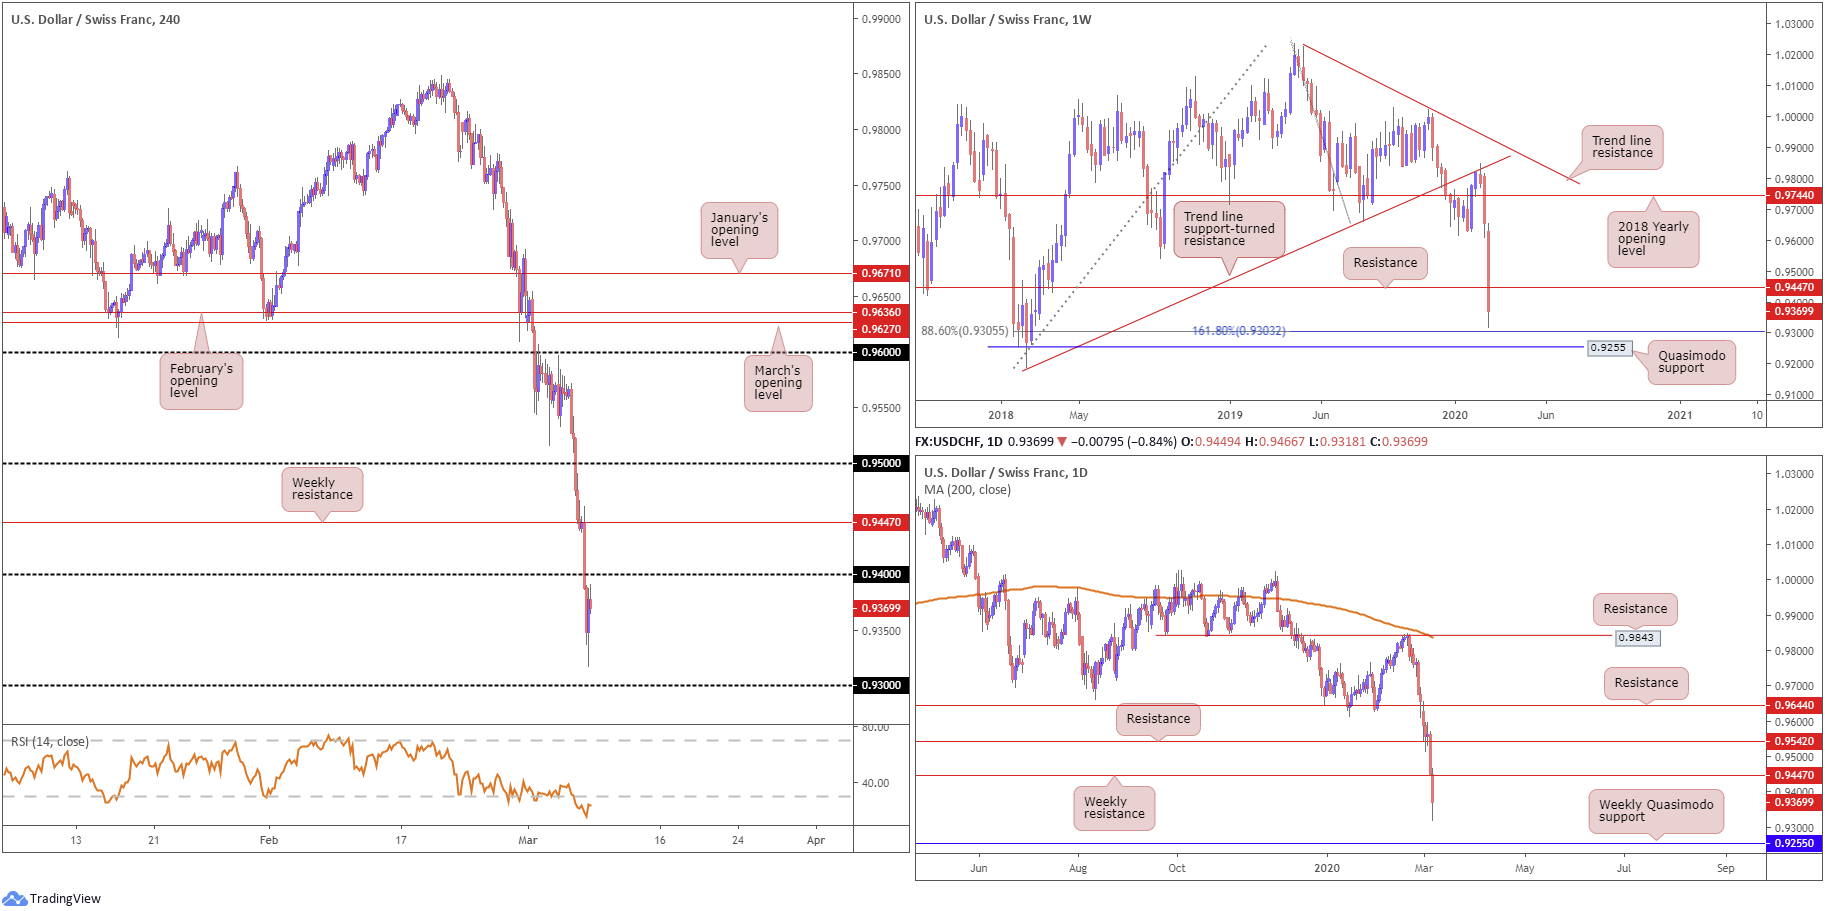Select the 0.93000 black price tag

pos(881,685)
